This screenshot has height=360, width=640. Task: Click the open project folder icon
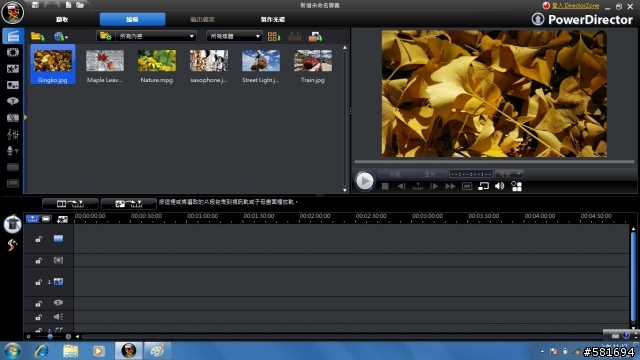(x=80, y=5)
